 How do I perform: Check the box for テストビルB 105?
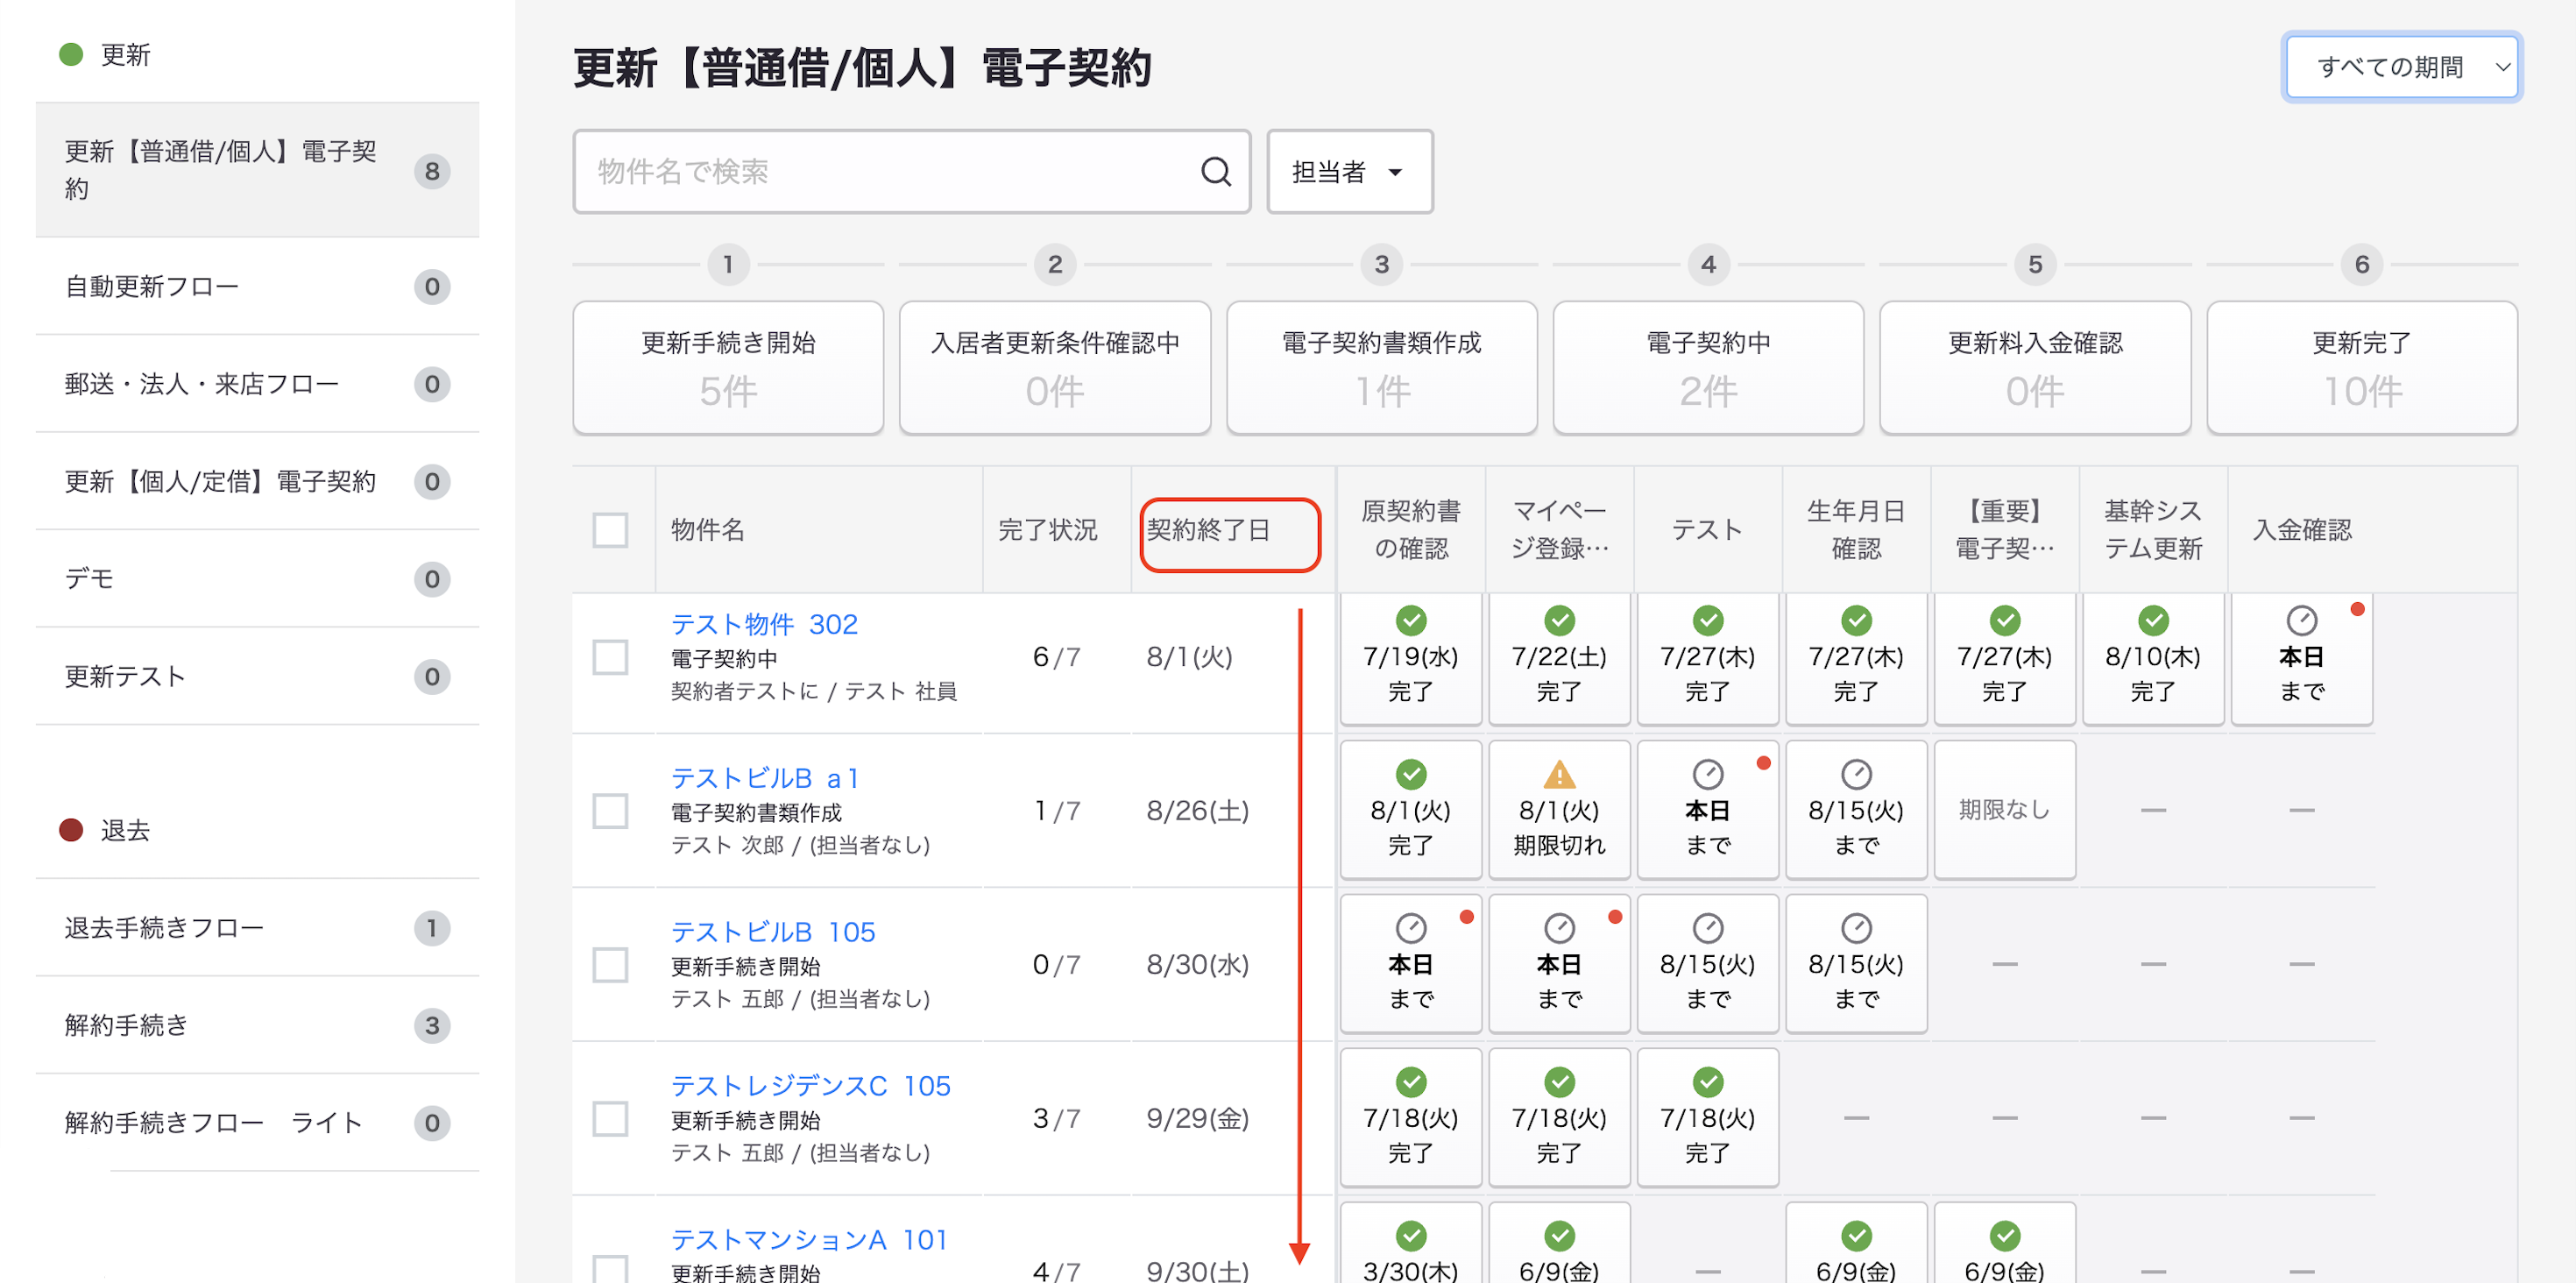[610, 965]
